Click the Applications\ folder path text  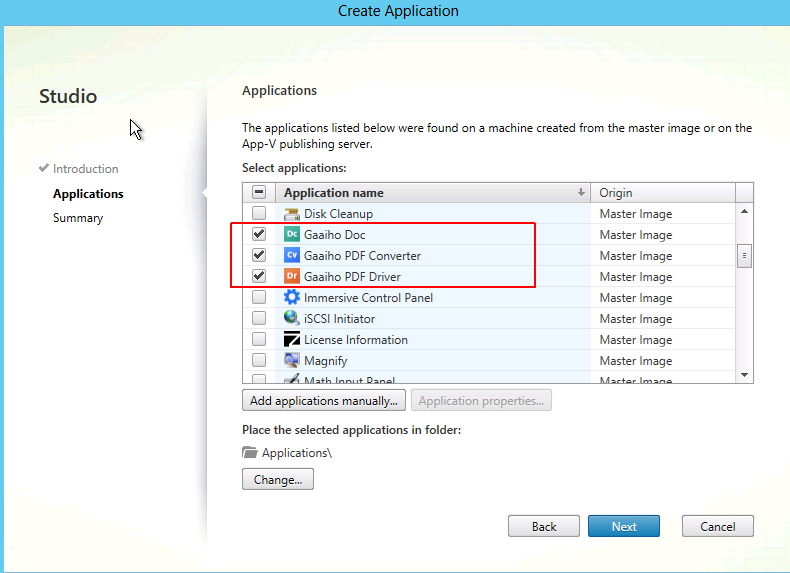(297, 453)
